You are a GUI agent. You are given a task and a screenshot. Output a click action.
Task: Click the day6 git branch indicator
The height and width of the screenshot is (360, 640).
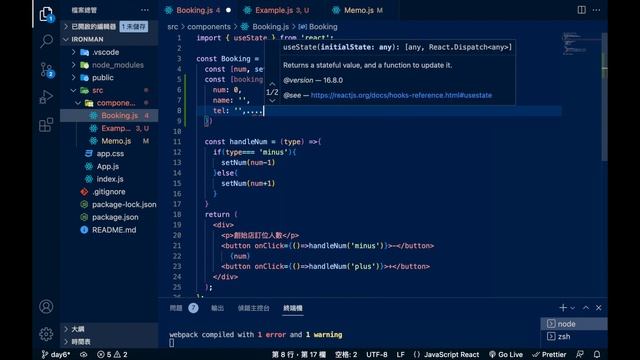click(56, 354)
